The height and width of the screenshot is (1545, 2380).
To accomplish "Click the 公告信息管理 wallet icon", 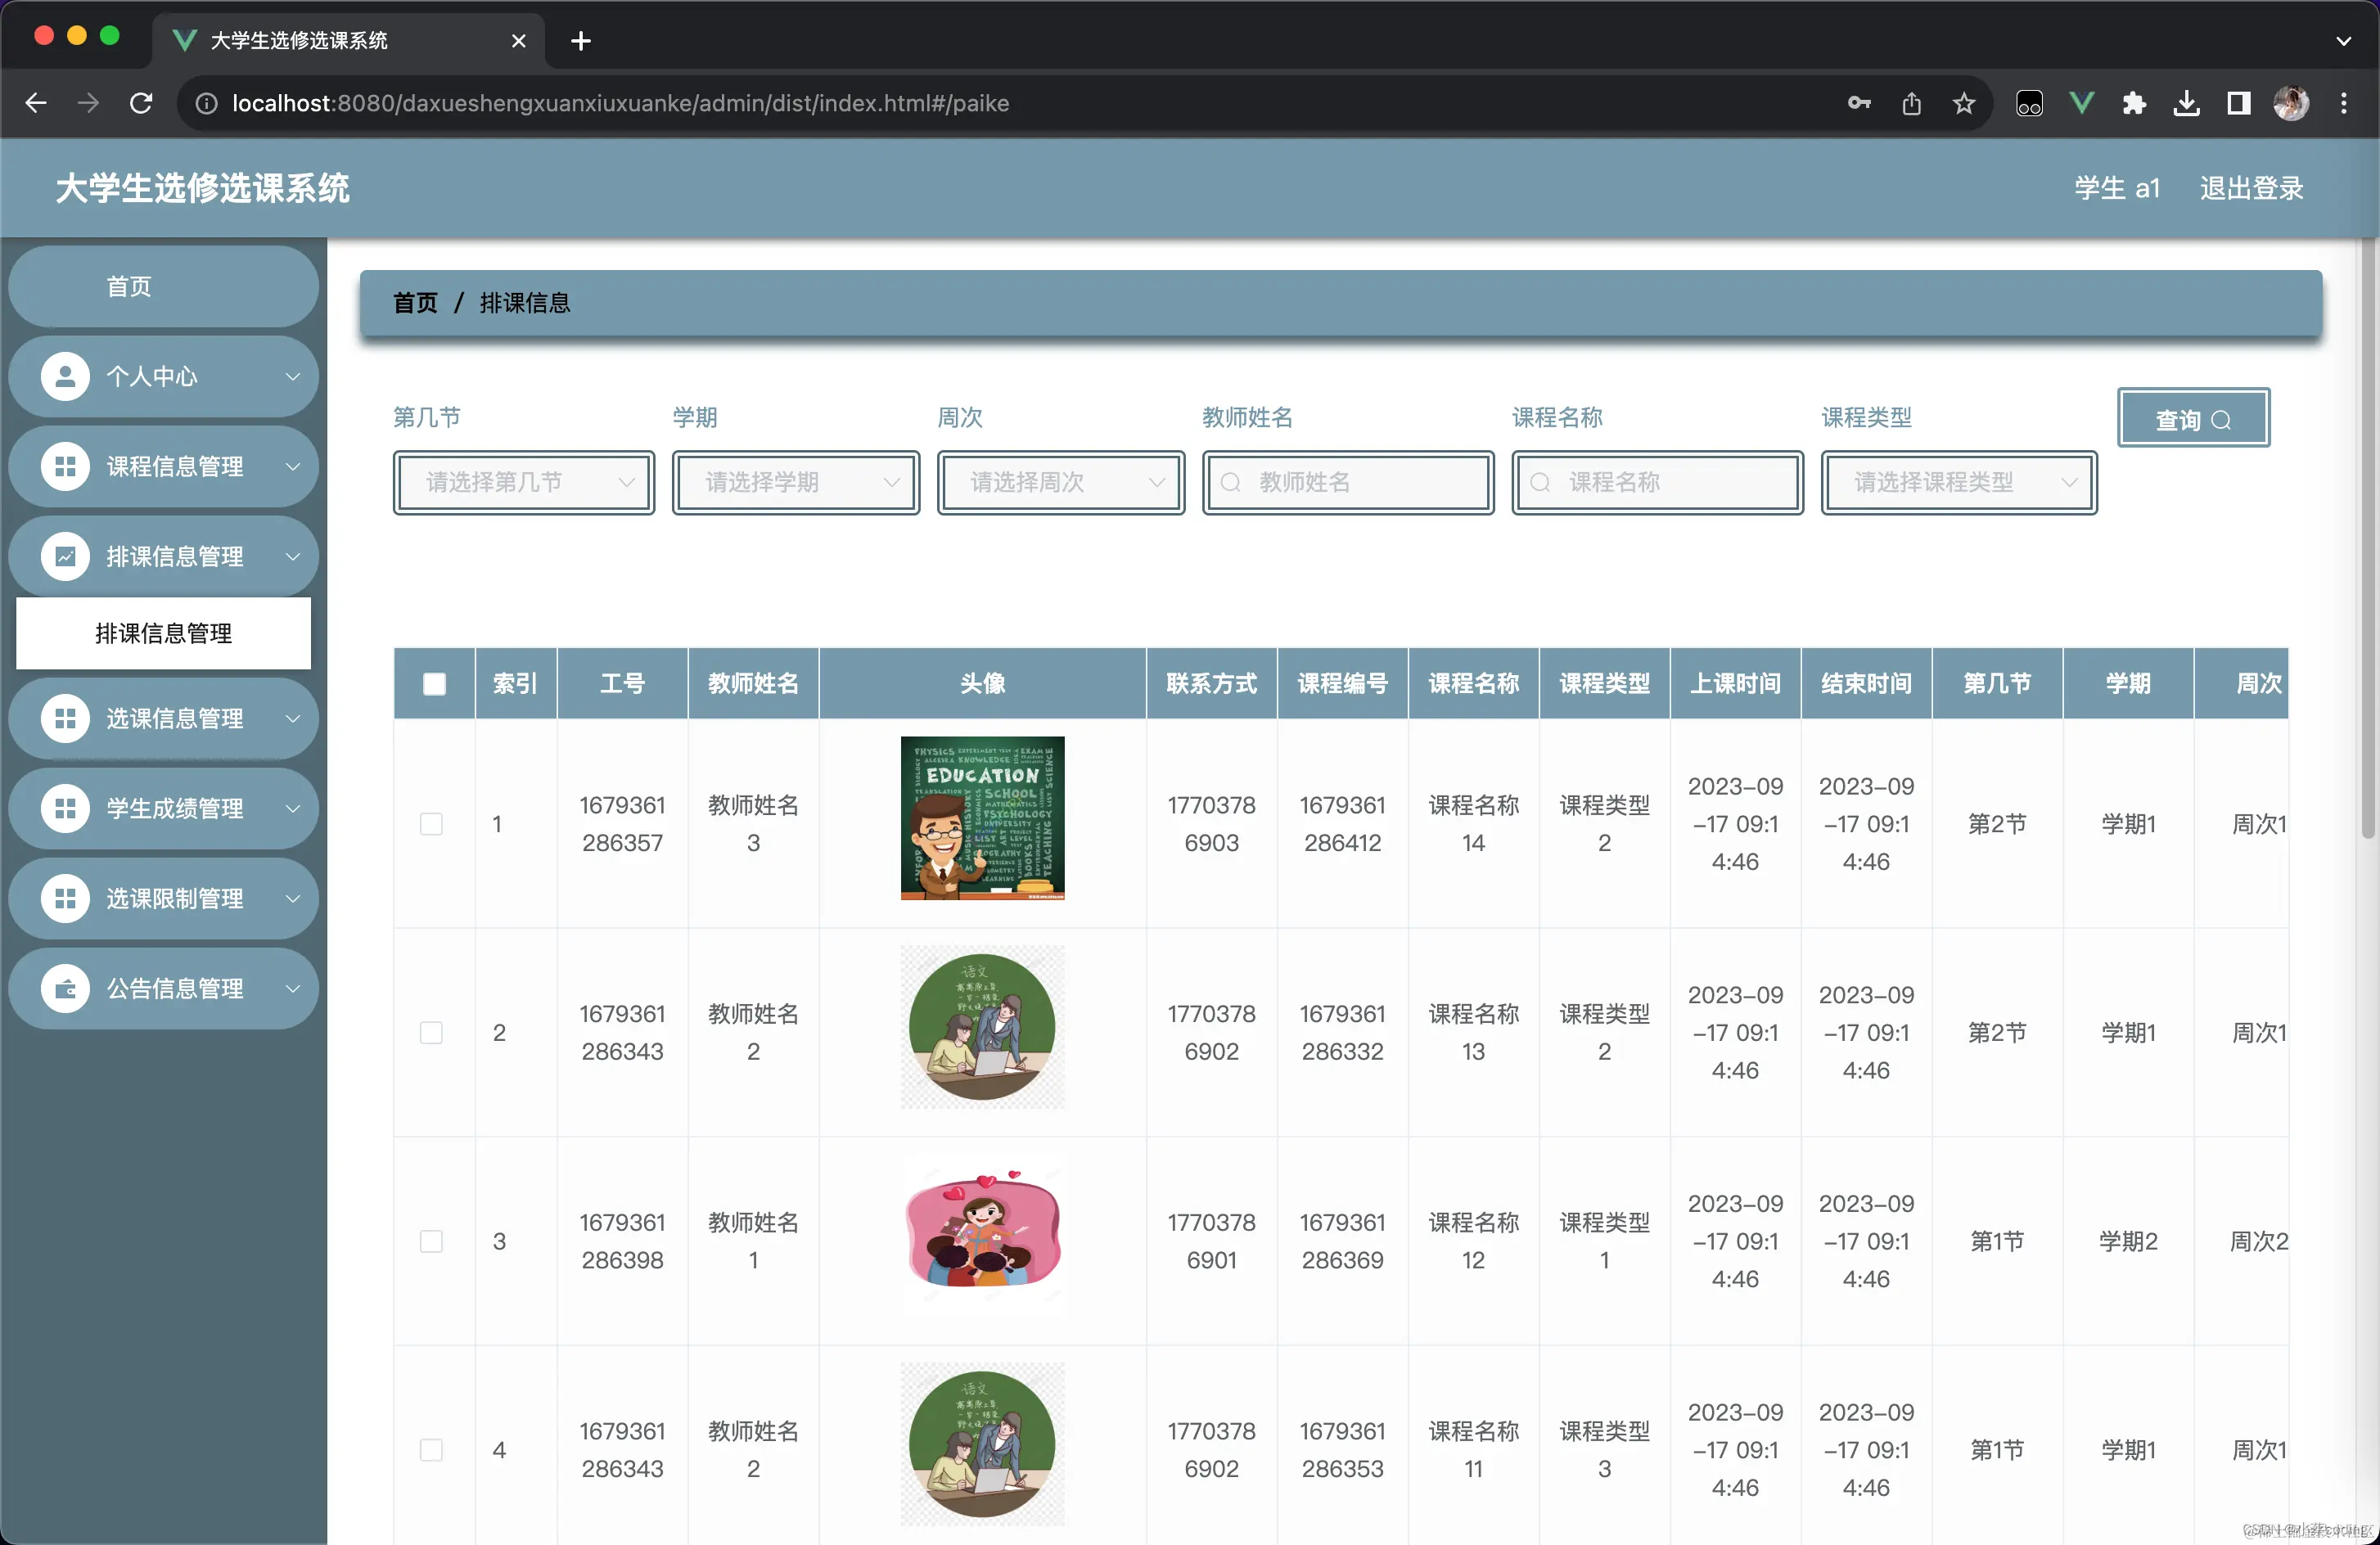I will click(65, 989).
